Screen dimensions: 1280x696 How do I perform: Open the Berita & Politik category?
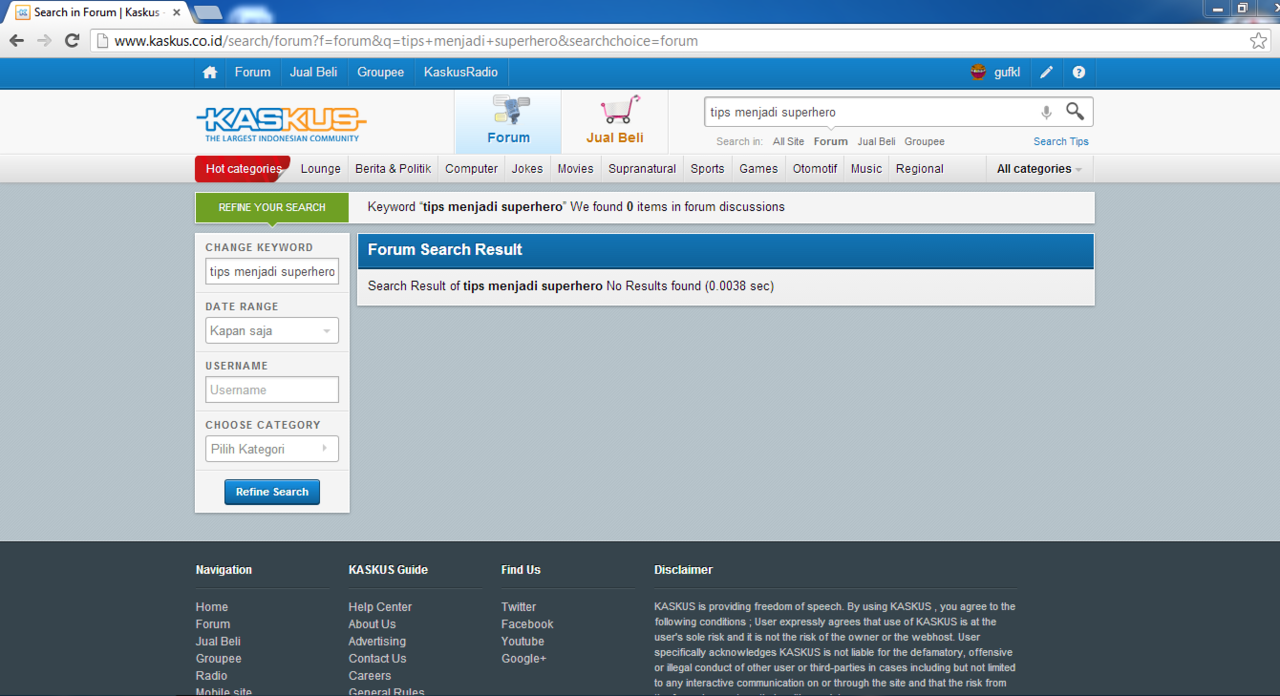pyautogui.click(x=393, y=169)
